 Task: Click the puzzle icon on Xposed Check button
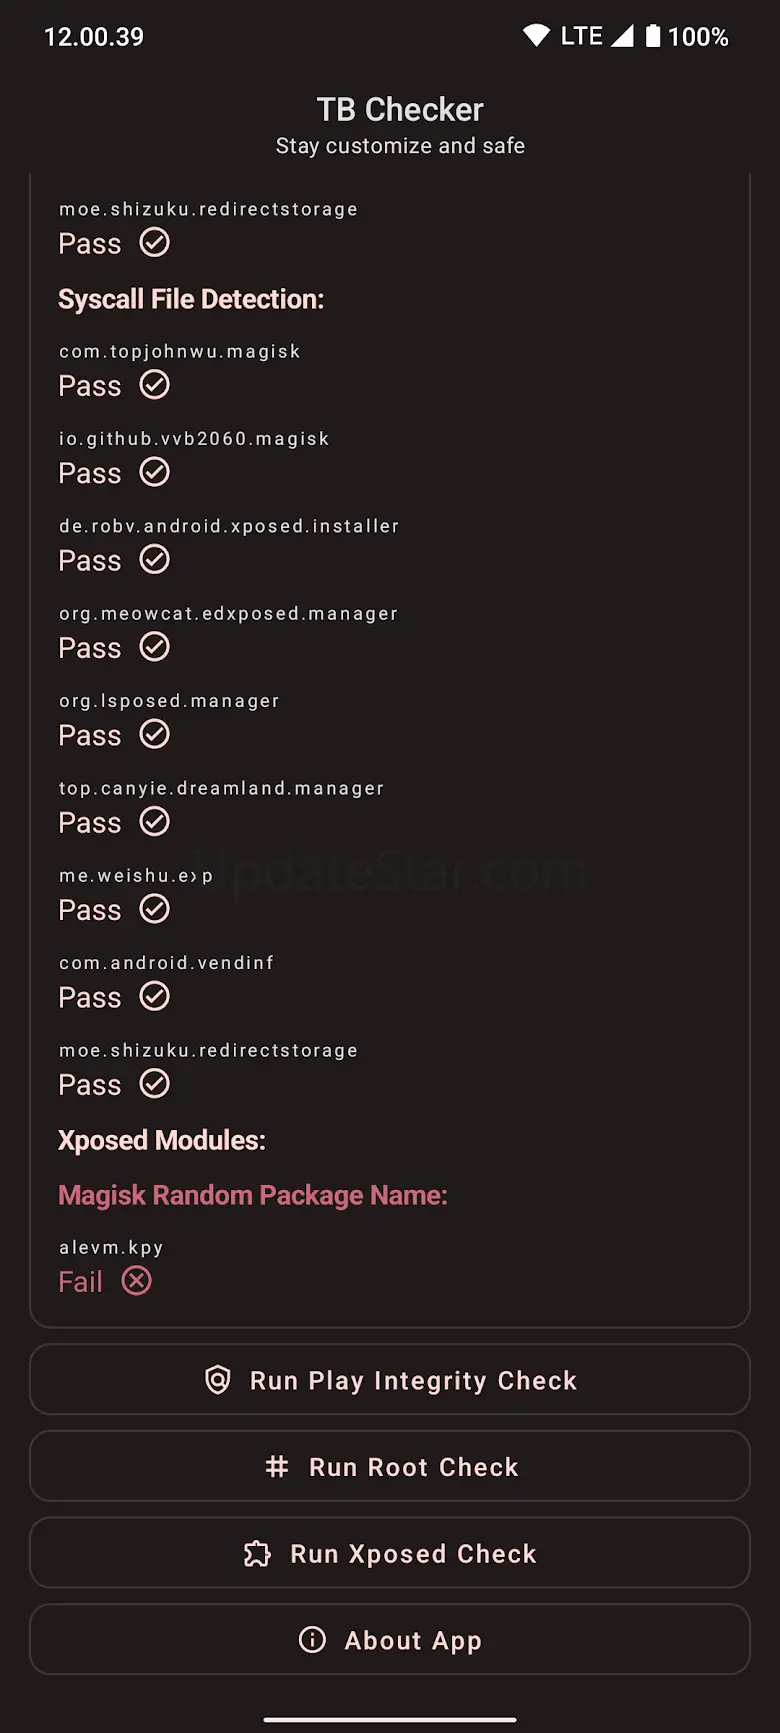(258, 1554)
